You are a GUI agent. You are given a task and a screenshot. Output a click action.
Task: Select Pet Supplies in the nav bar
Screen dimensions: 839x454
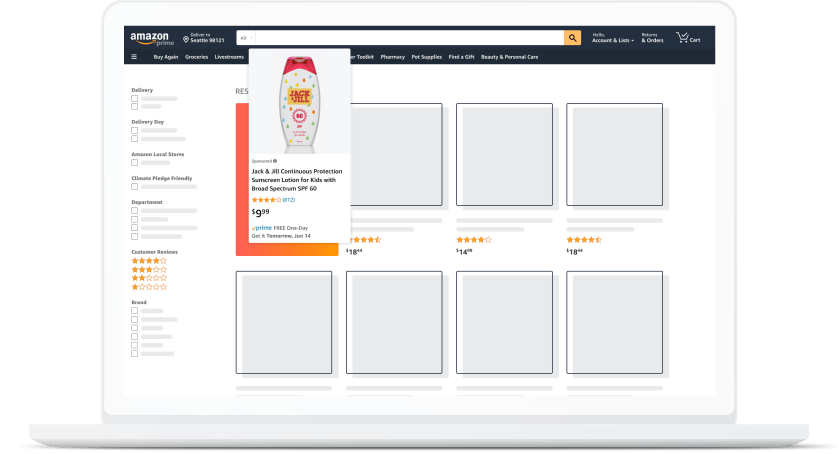tap(426, 57)
